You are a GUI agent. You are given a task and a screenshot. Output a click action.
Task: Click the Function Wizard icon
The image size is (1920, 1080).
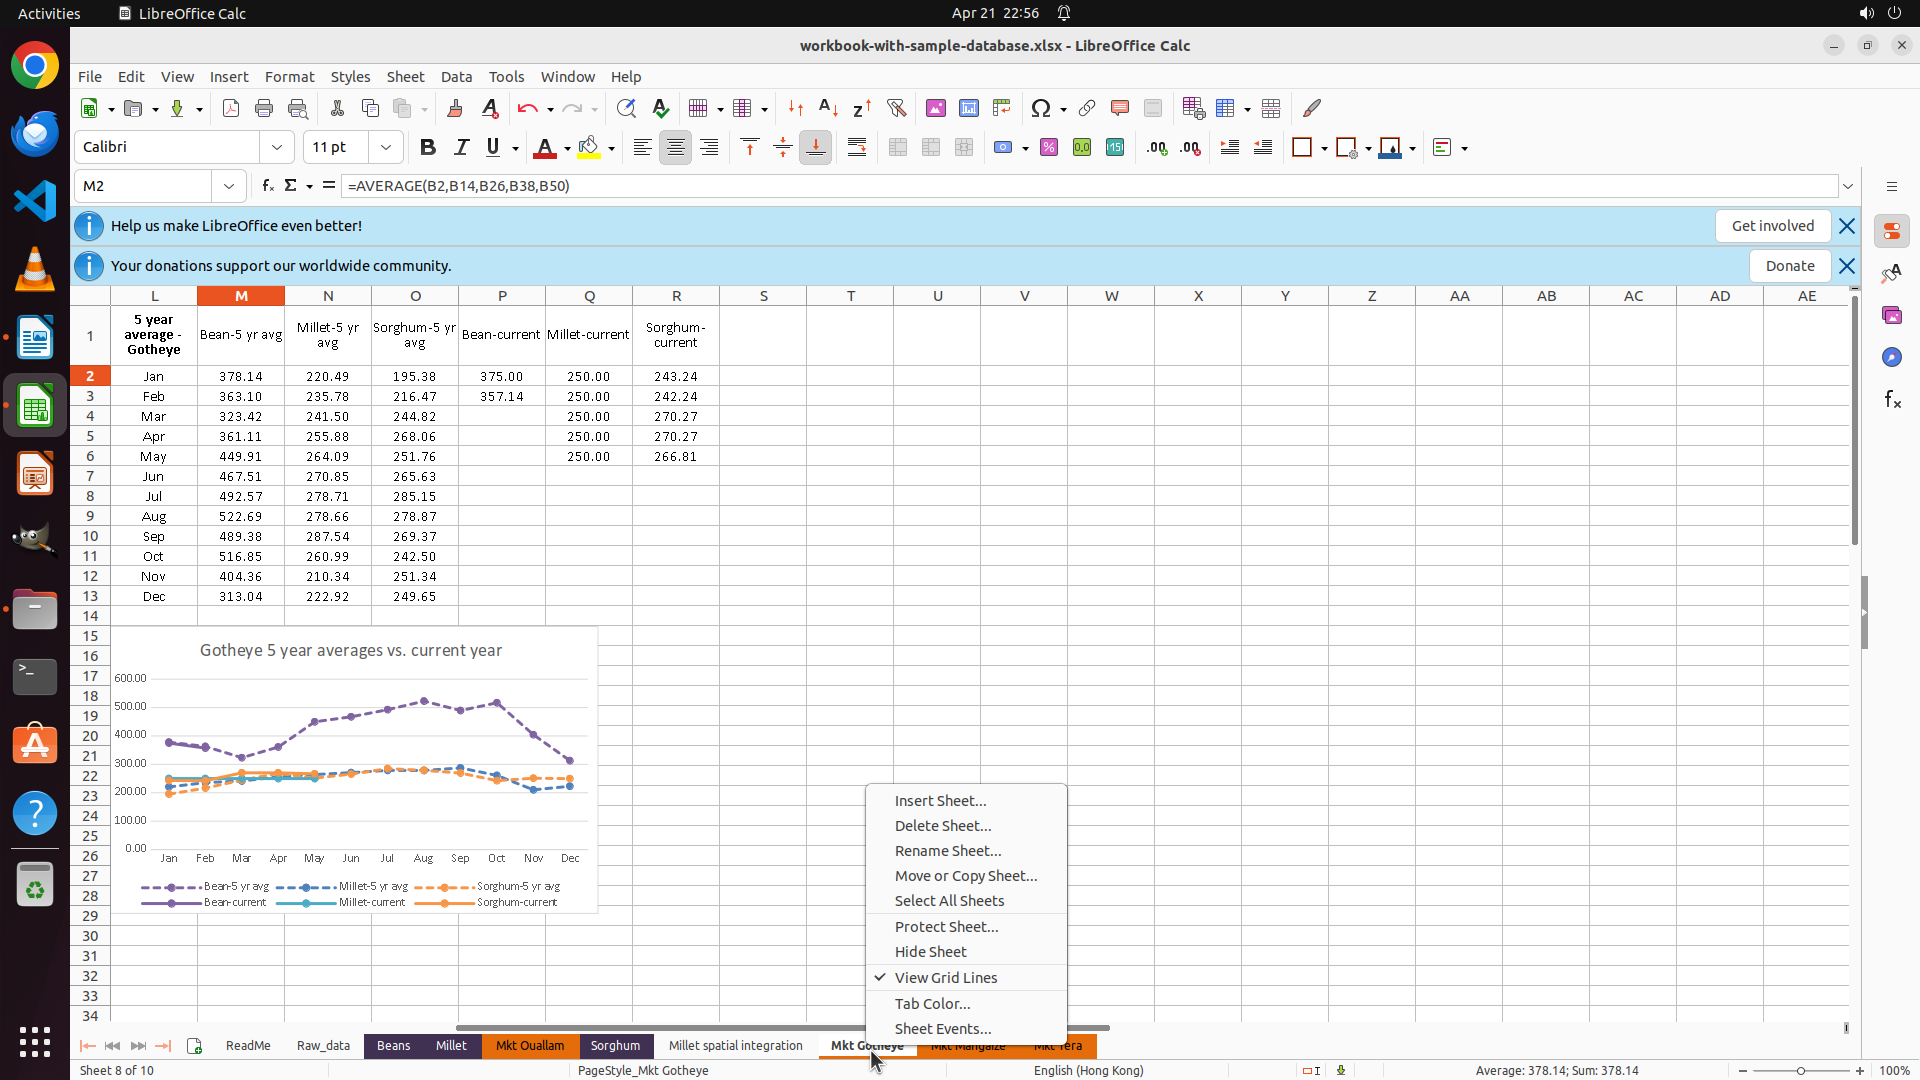267,186
